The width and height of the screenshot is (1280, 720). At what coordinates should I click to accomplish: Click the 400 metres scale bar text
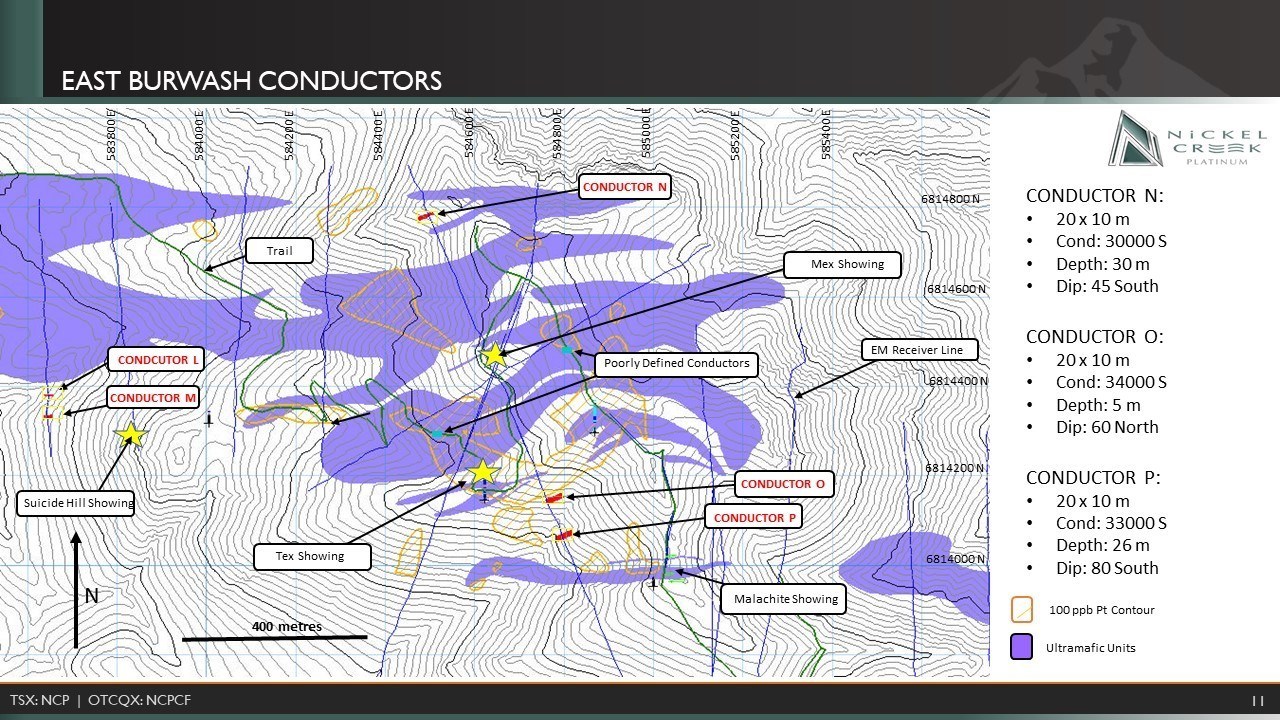coord(286,627)
